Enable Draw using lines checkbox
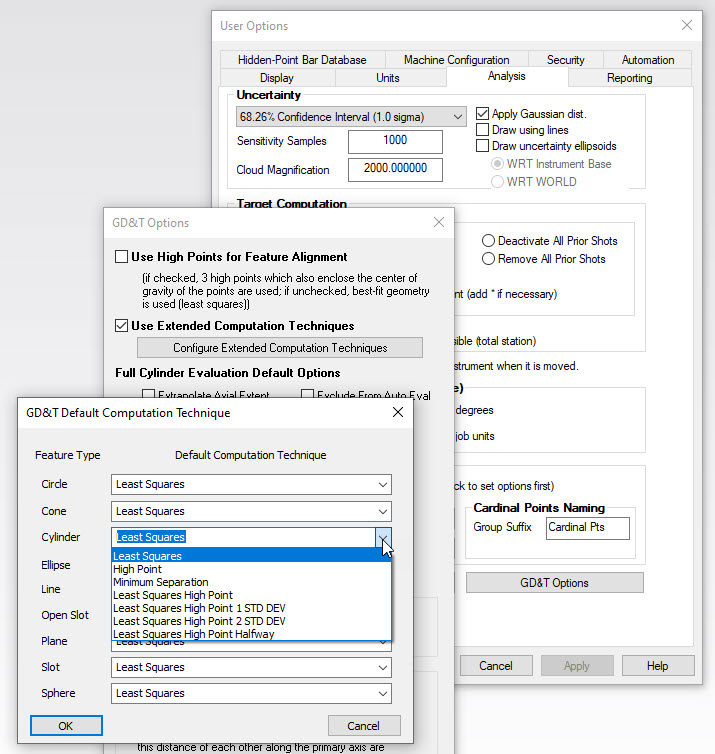The width and height of the screenshot is (715, 754). (x=482, y=129)
